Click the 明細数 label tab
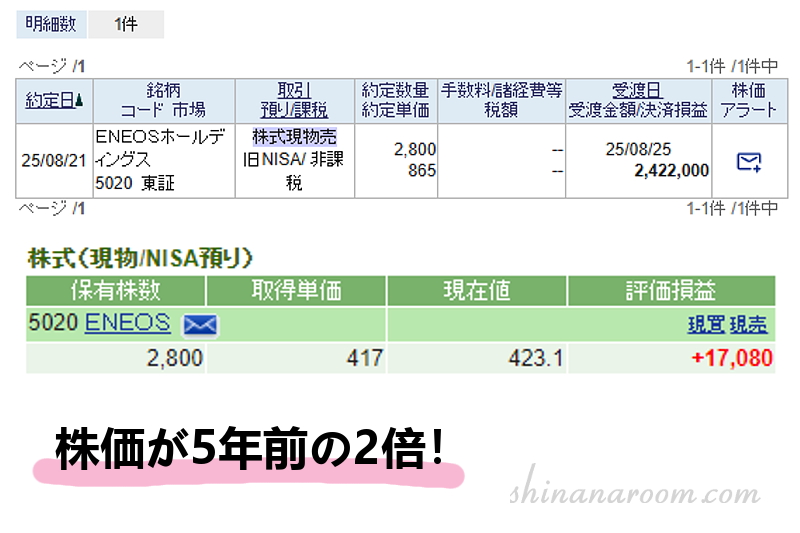The image size is (800, 533). (x=51, y=25)
